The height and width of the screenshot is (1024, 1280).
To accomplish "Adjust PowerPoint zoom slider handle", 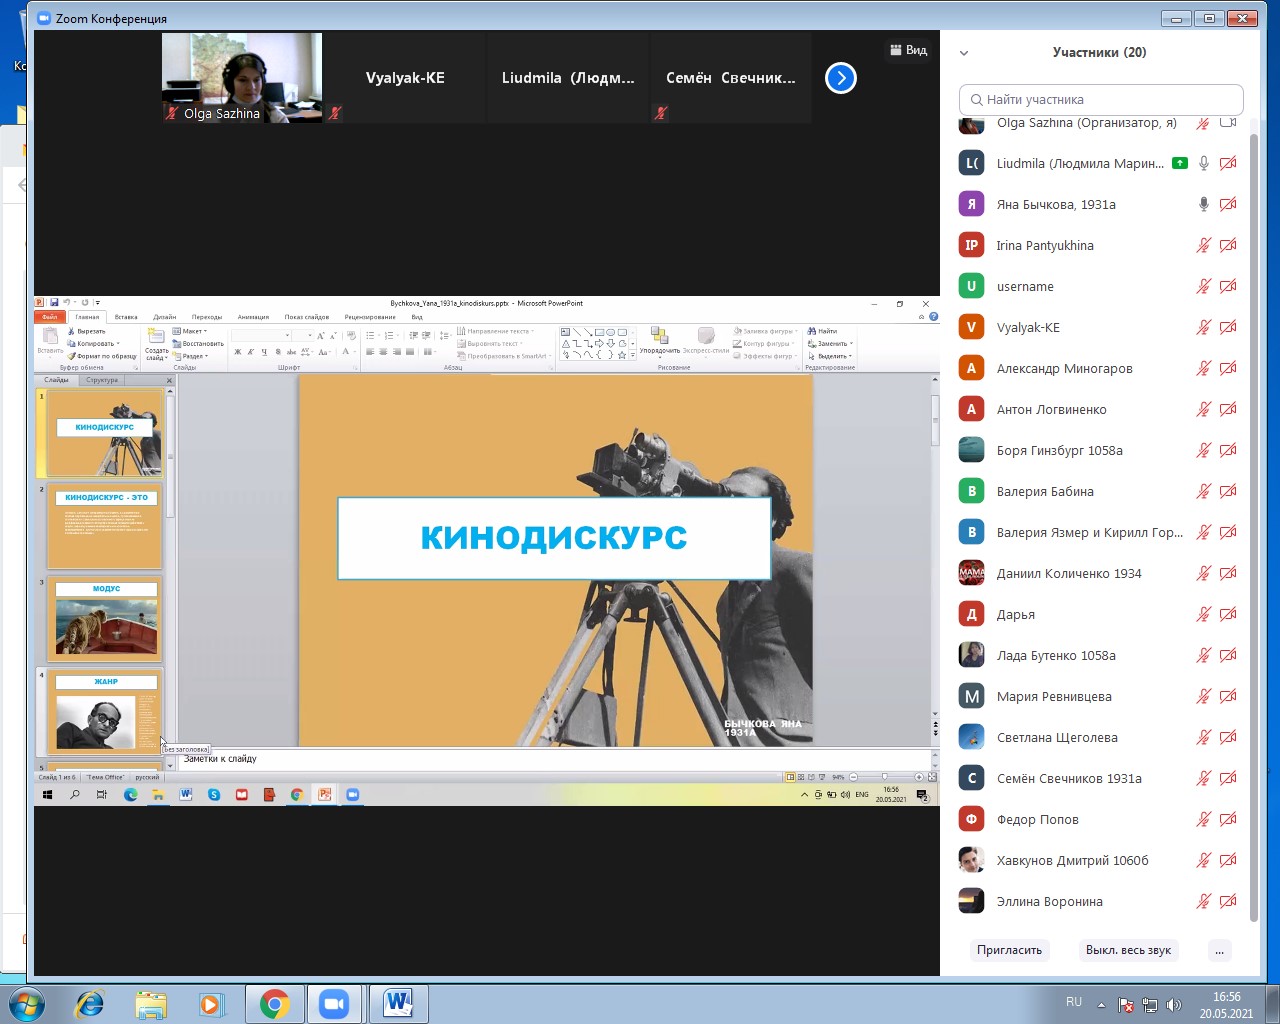I will pos(884,777).
